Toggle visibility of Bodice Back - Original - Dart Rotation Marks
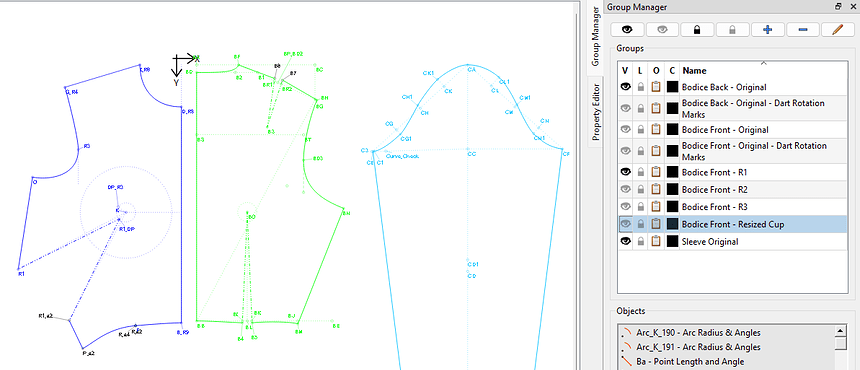This screenshot has height=370, width=860. 626,109
